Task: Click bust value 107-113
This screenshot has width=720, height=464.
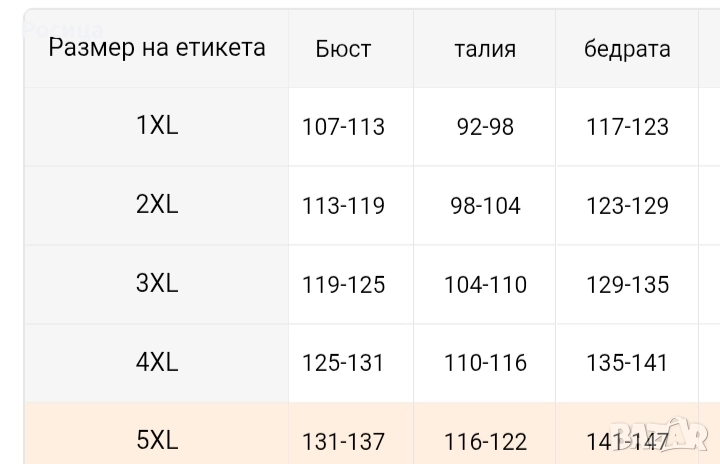Action: coord(343,127)
